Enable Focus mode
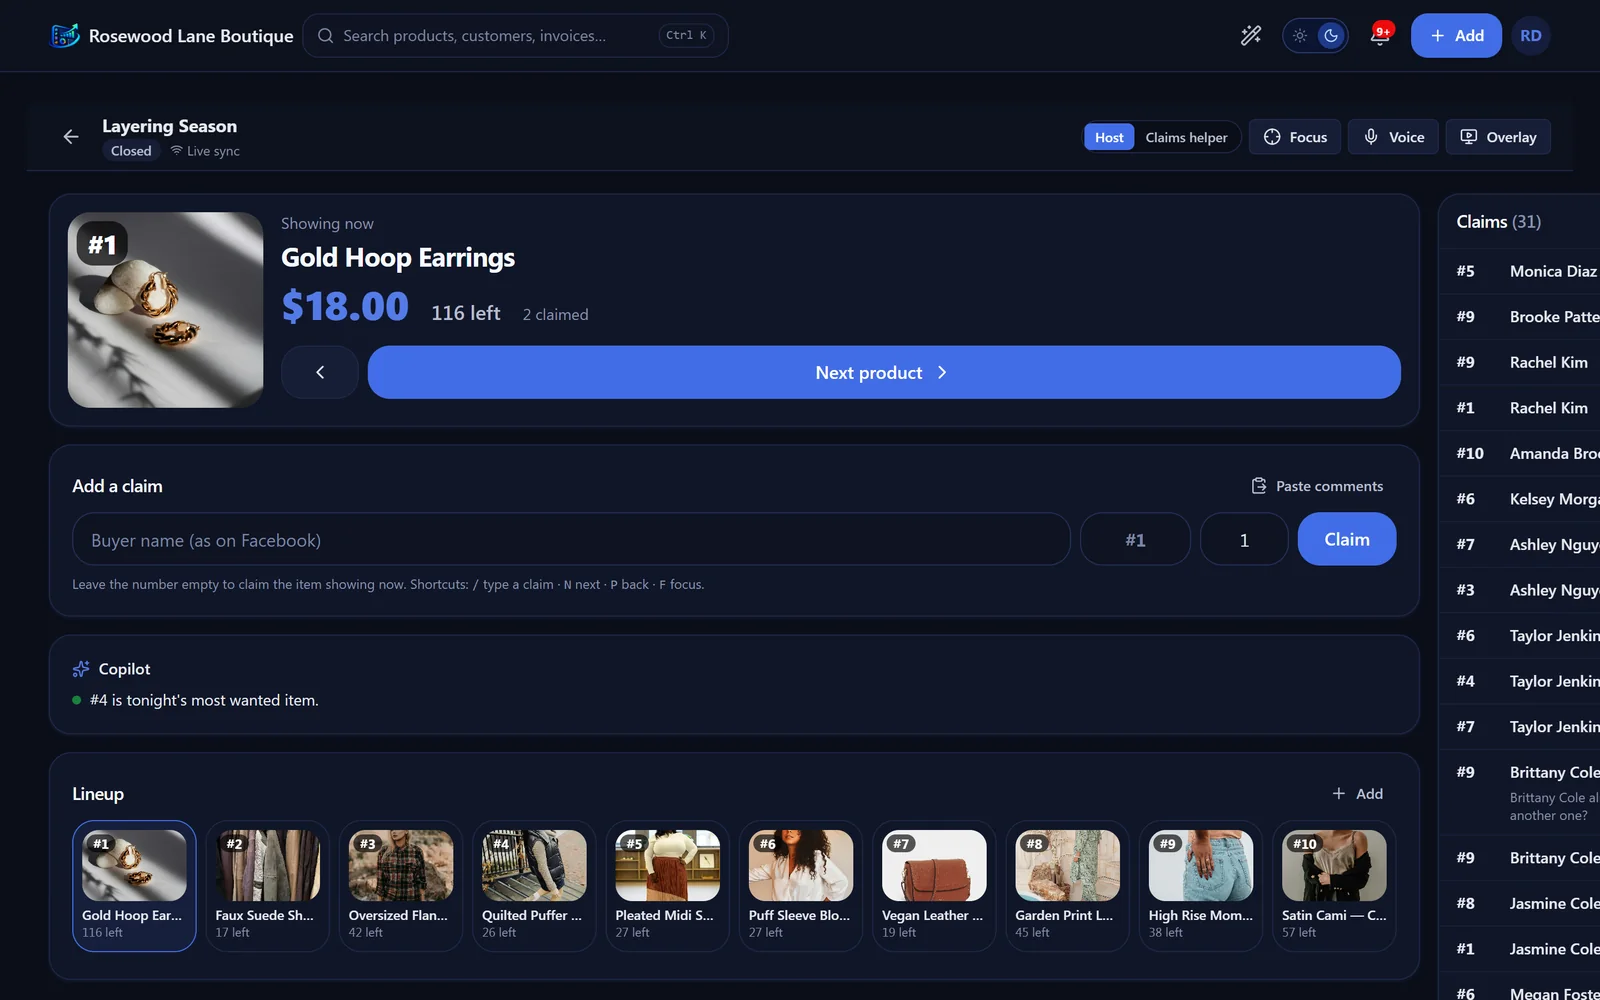1600x1000 pixels. point(1295,137)
